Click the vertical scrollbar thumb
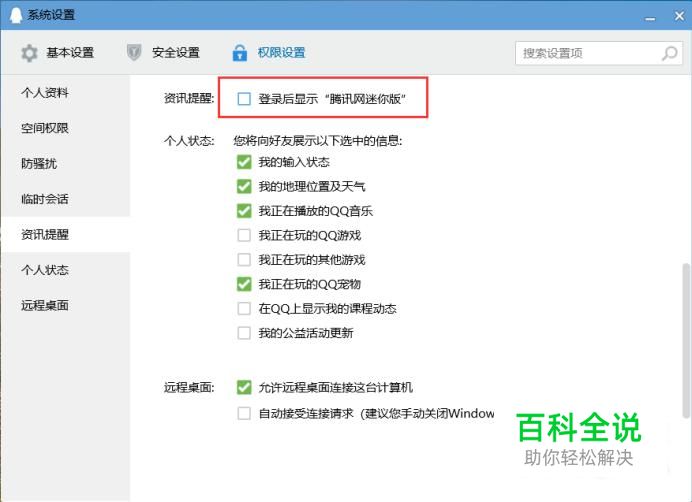The height and width of the screenshot is (502, 692). (686, 340)
